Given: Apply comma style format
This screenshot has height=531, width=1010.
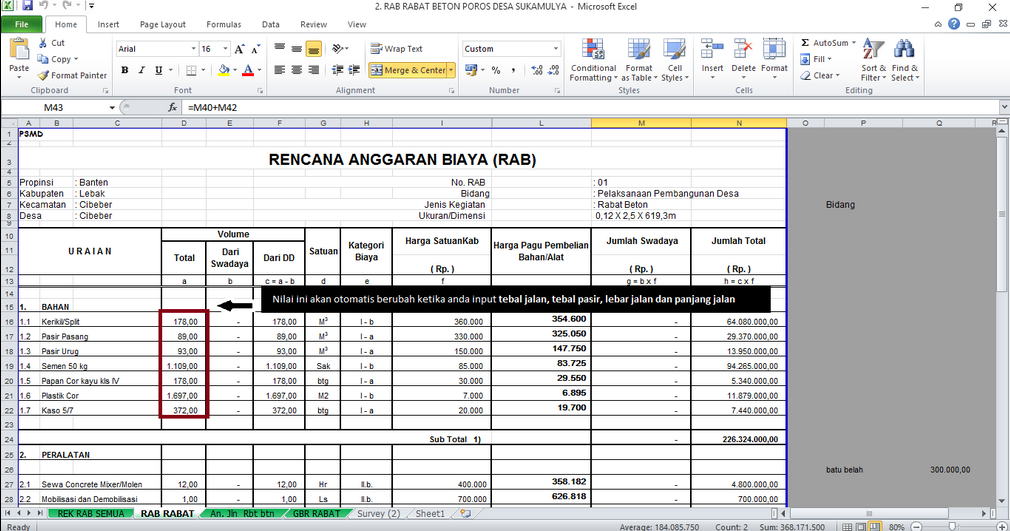Looking at the screenshot, I should pos(513,70).
